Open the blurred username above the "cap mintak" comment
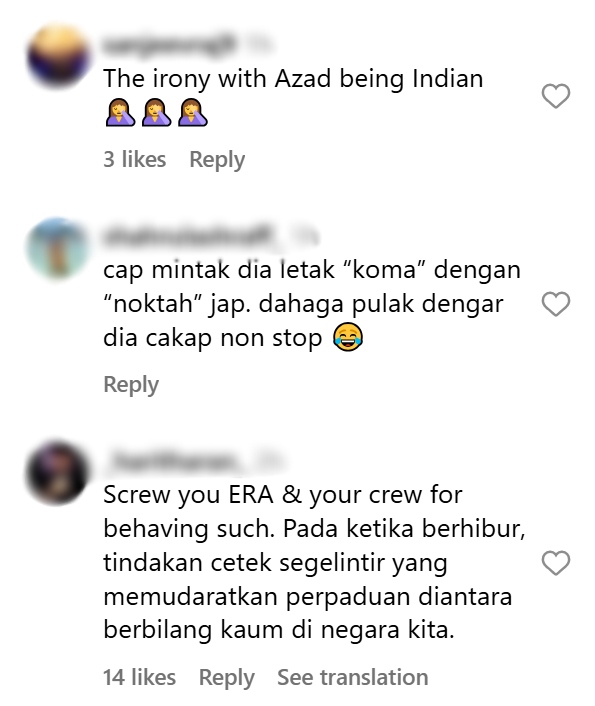 tap(189, 235)
